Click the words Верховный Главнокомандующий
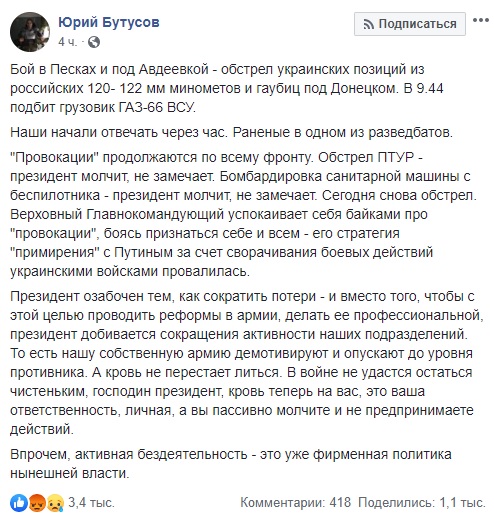This screenshot has height=519, width=494. (x=117, y=214)
